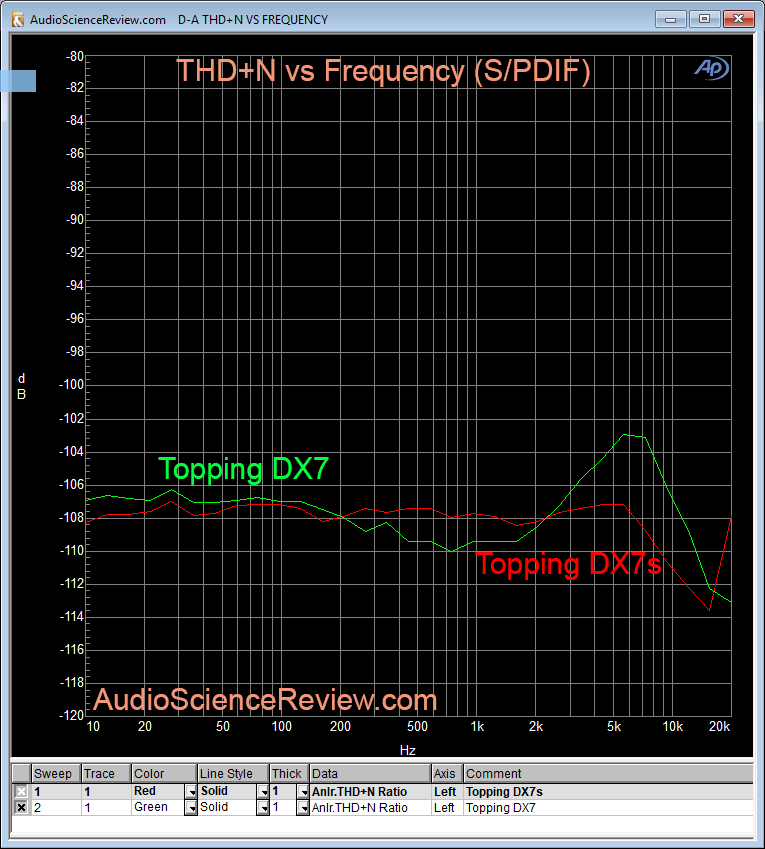Image resolution: width=765 pixels, height=849 pixels.
Task: Click the '-100' y-axis tick label
Action: [71, 385]
